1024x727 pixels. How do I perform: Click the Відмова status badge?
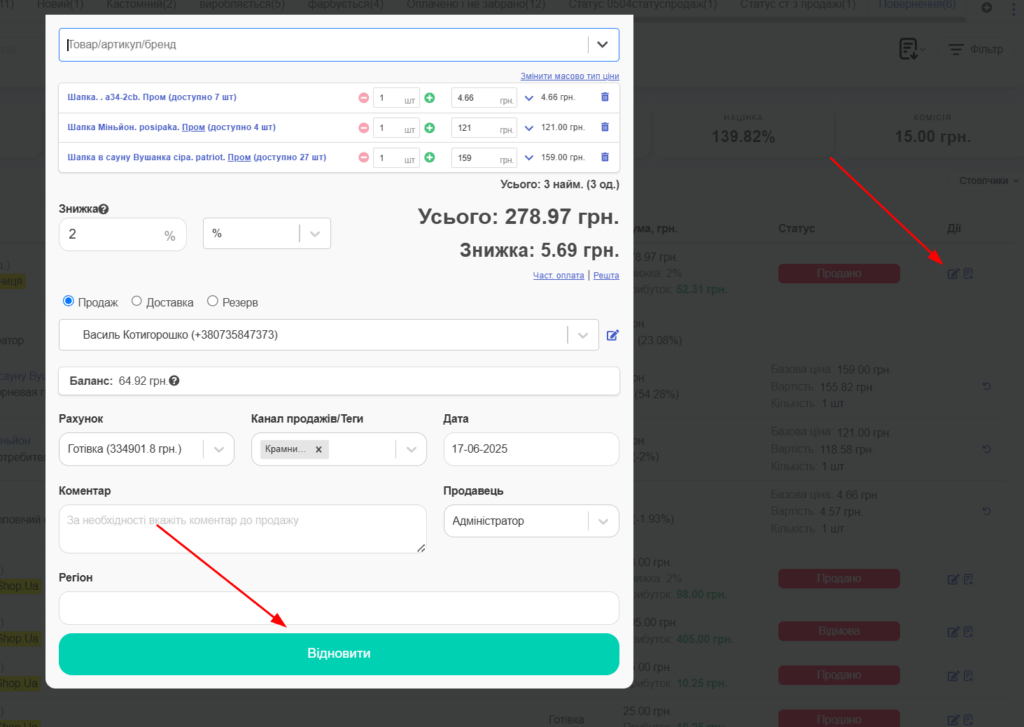click(x=839, y=632)
